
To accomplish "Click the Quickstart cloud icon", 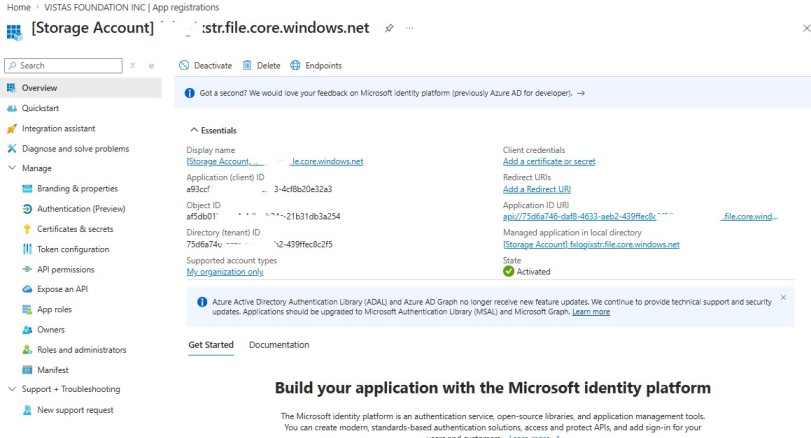I will pyautogui.click(x=11, y=108).
